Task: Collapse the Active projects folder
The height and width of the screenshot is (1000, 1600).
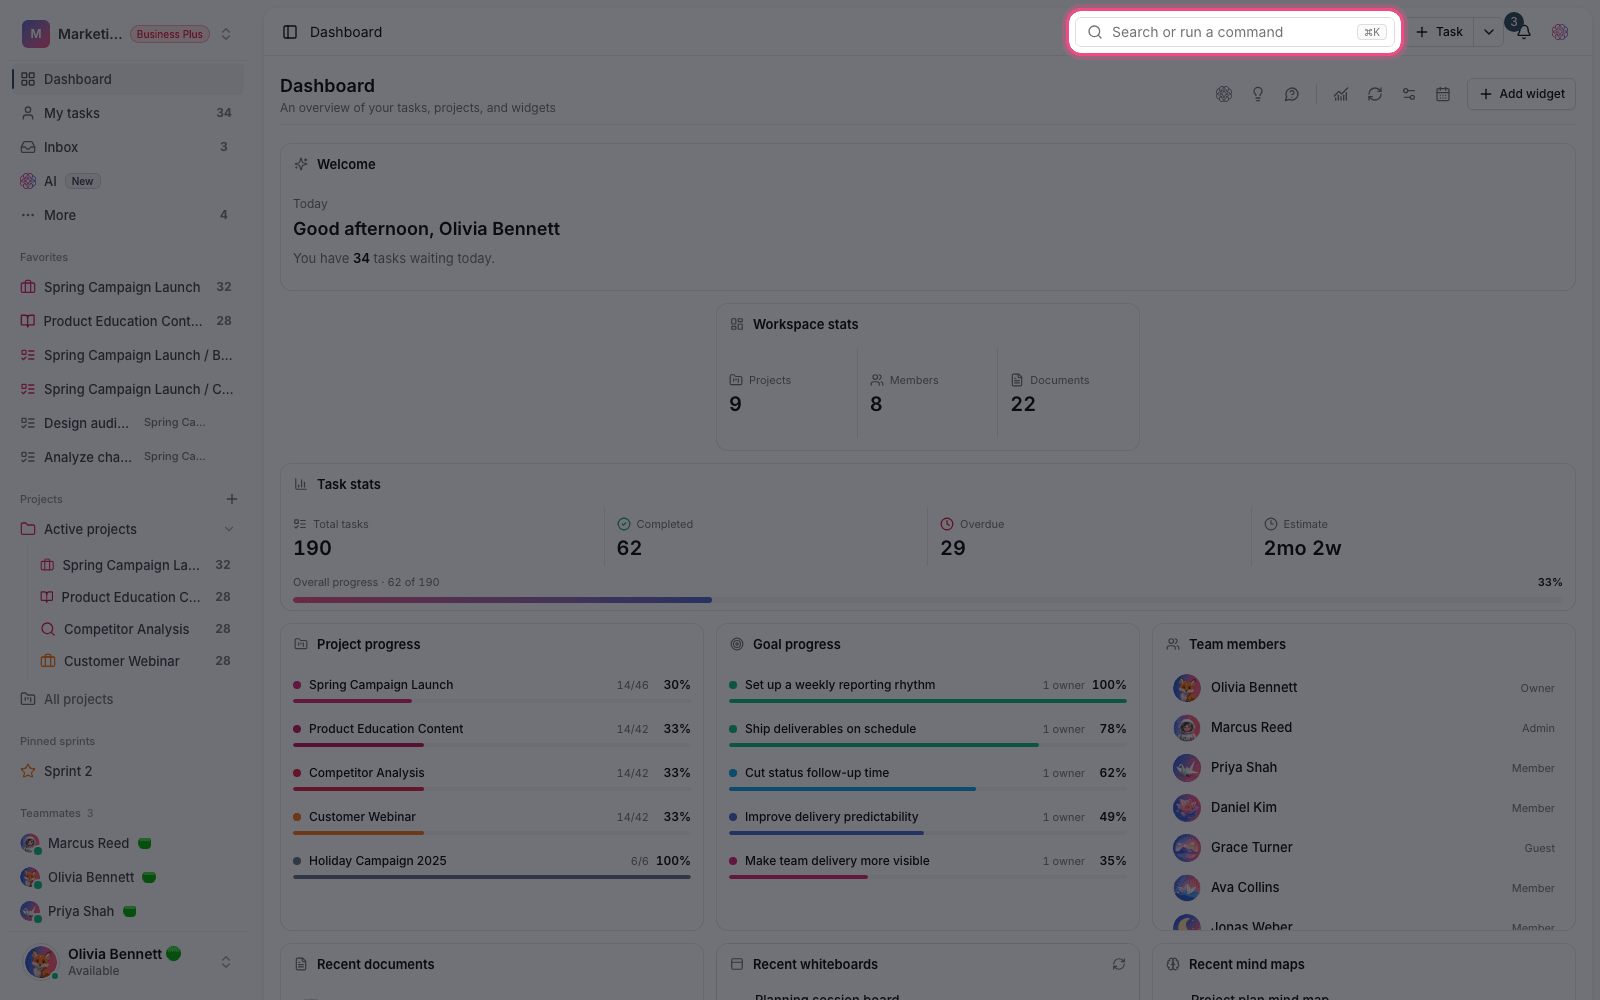Action: [x=229, y=529]
